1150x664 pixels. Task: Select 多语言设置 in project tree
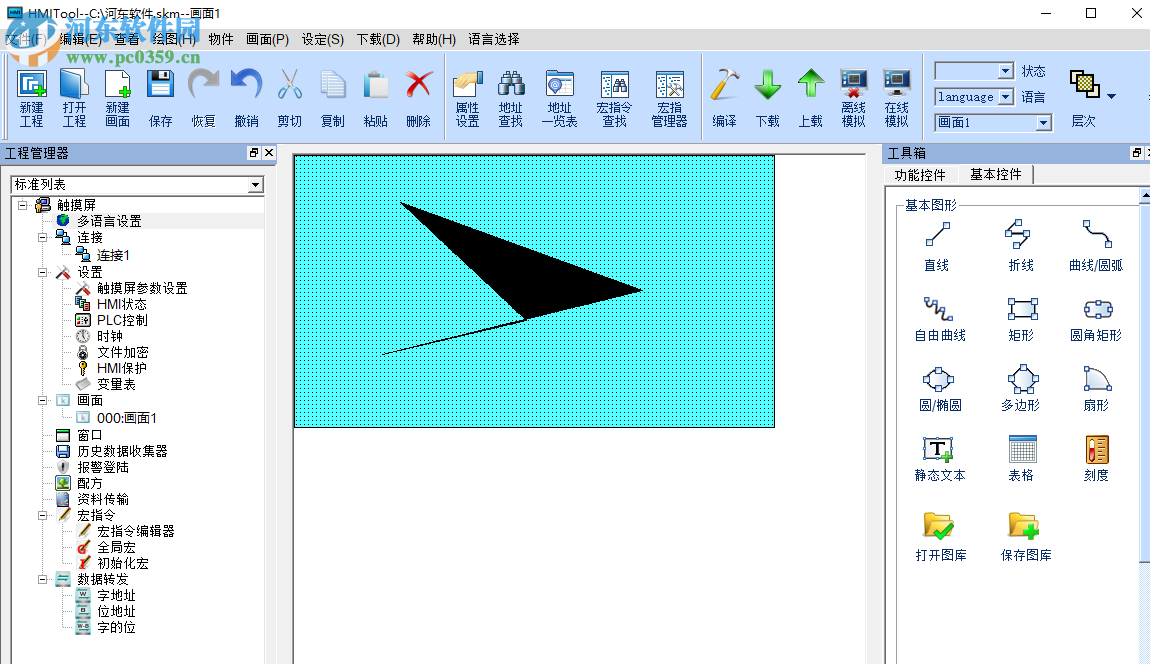tap(109, 221)
